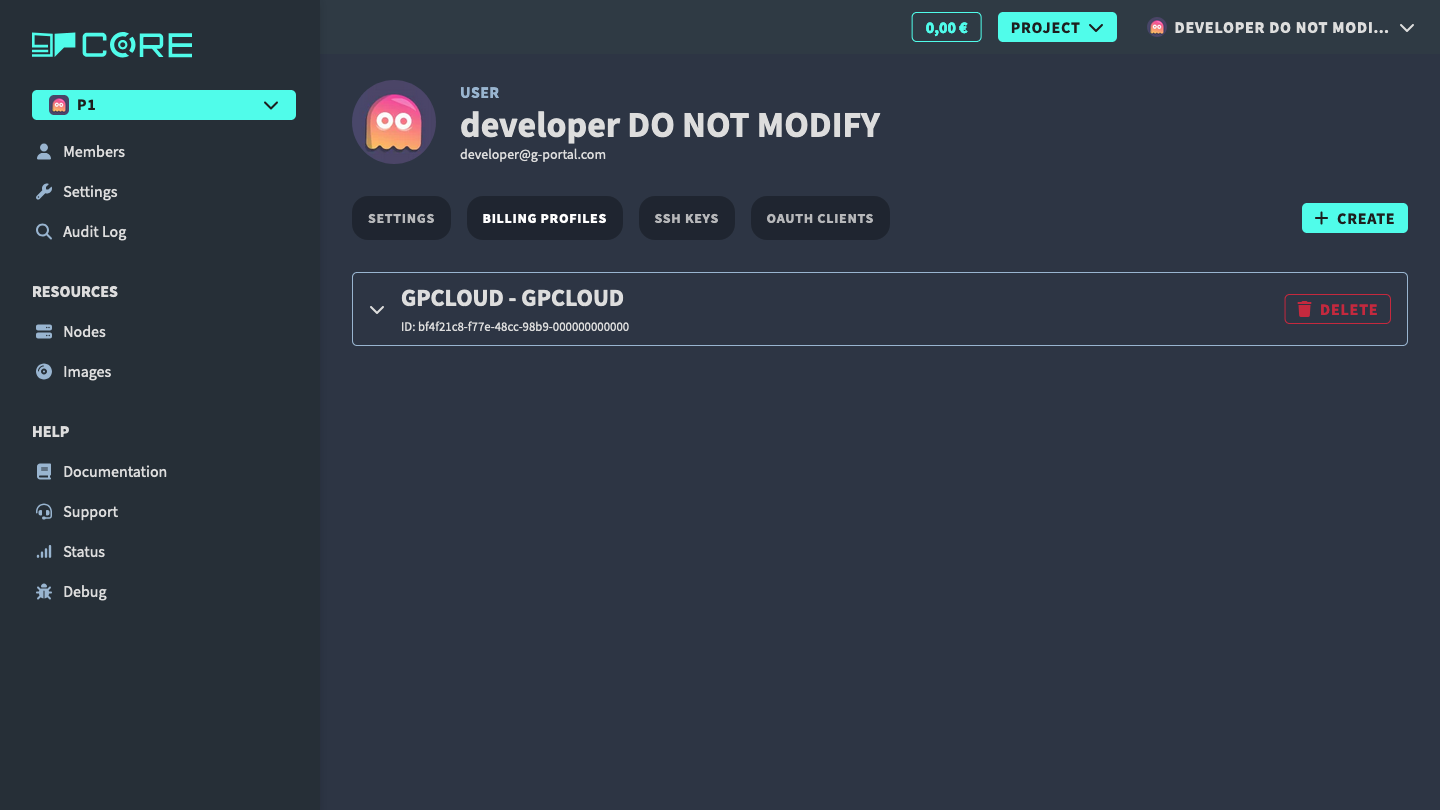Open the Members page
This screenshot has width=1440, height=810.
(x=94, y=152)
